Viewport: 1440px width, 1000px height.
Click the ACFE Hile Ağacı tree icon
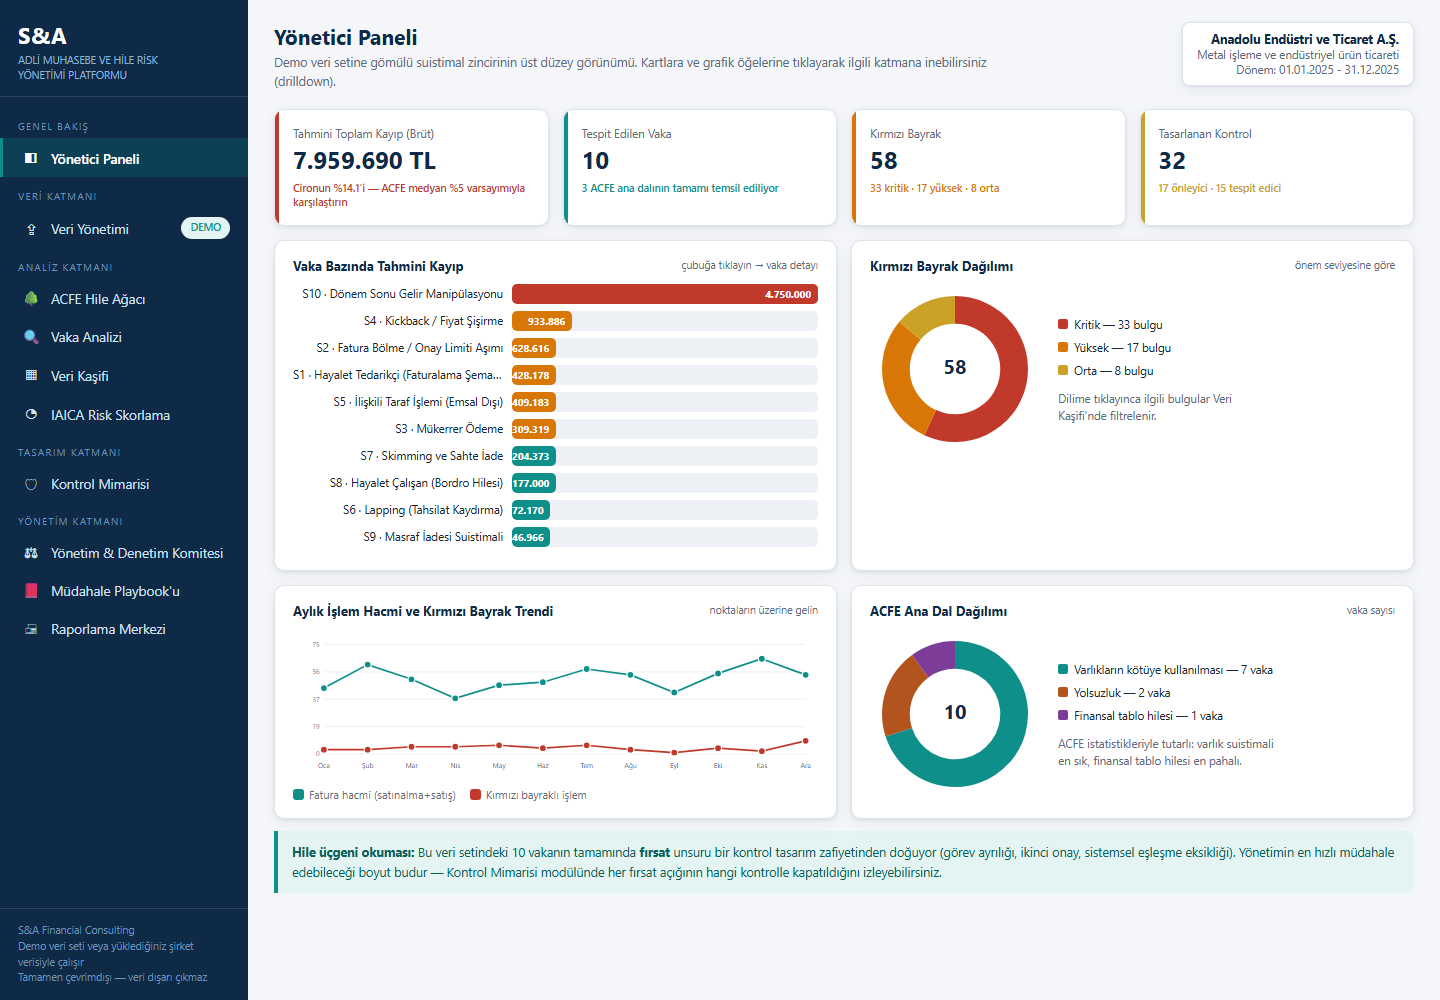31,299
